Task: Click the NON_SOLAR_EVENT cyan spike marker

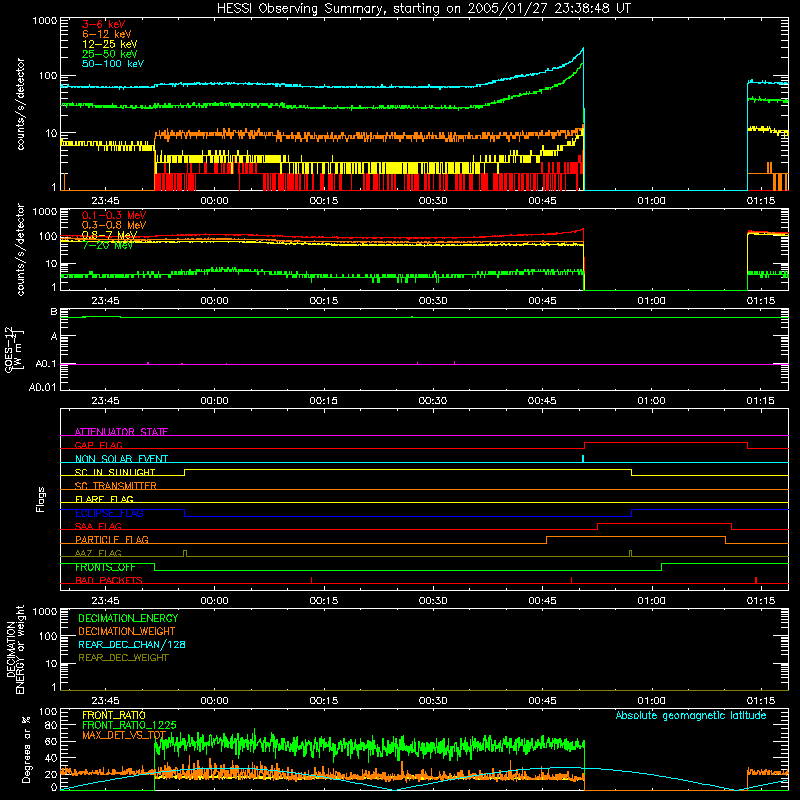Action: point(583,459)
